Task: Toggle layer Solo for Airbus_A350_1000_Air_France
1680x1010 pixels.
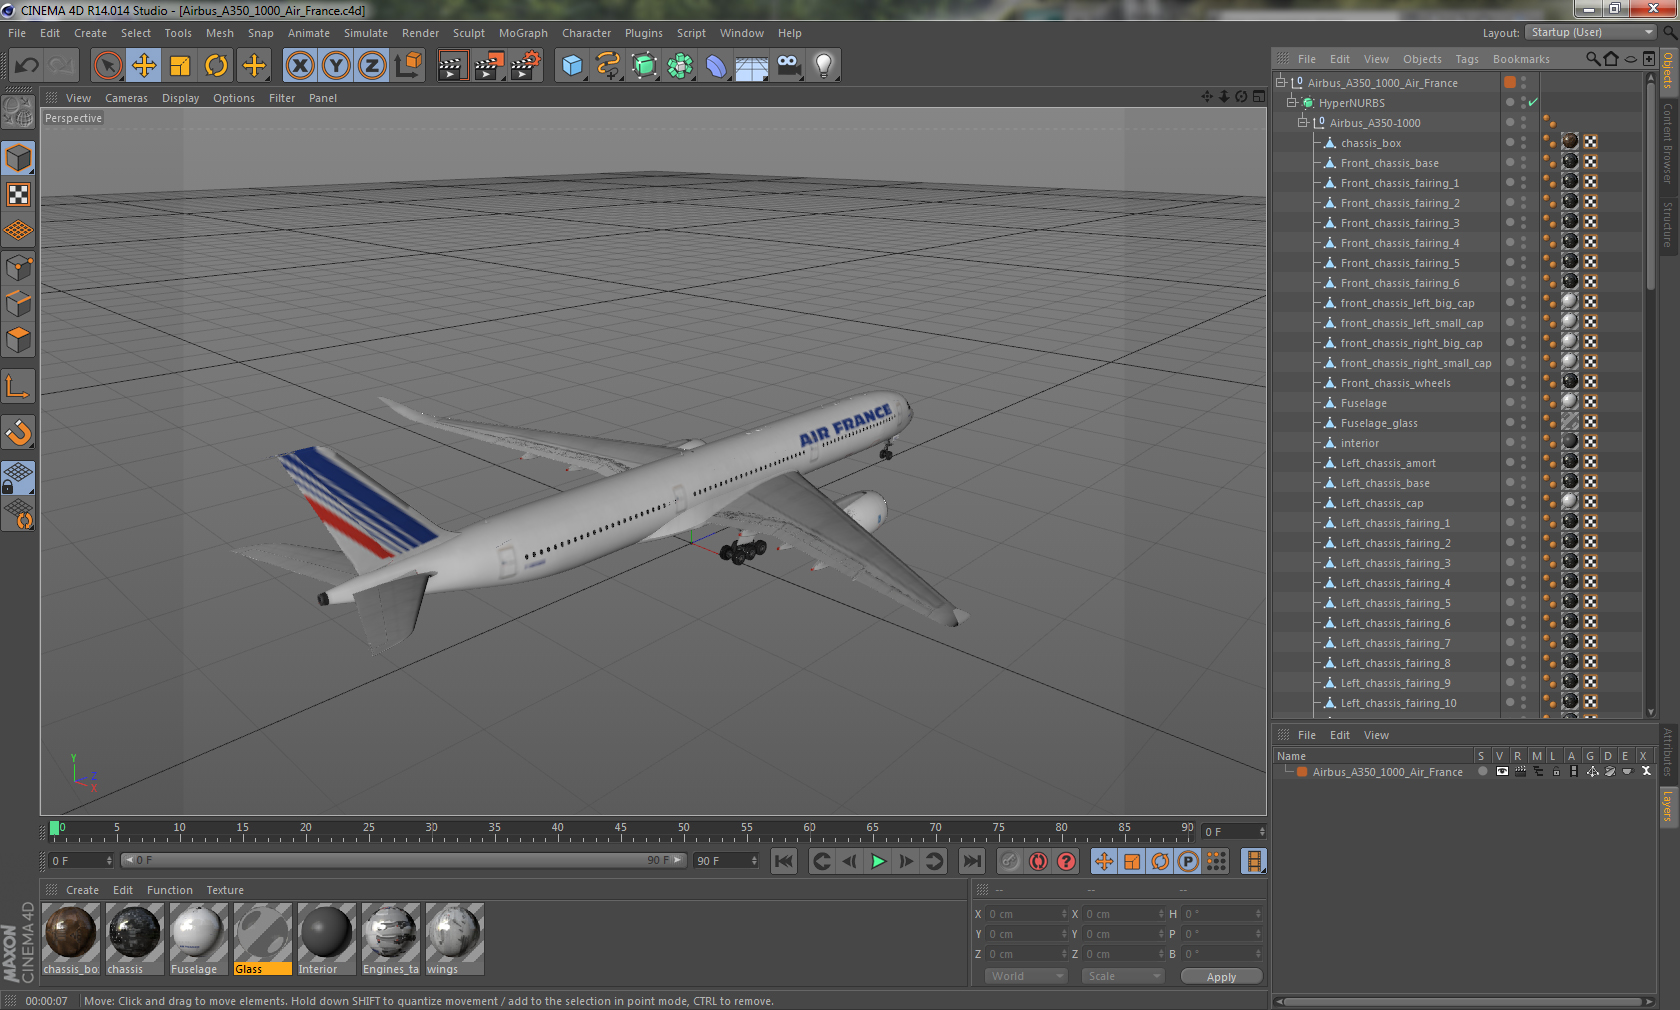Action: point(1483,771)
